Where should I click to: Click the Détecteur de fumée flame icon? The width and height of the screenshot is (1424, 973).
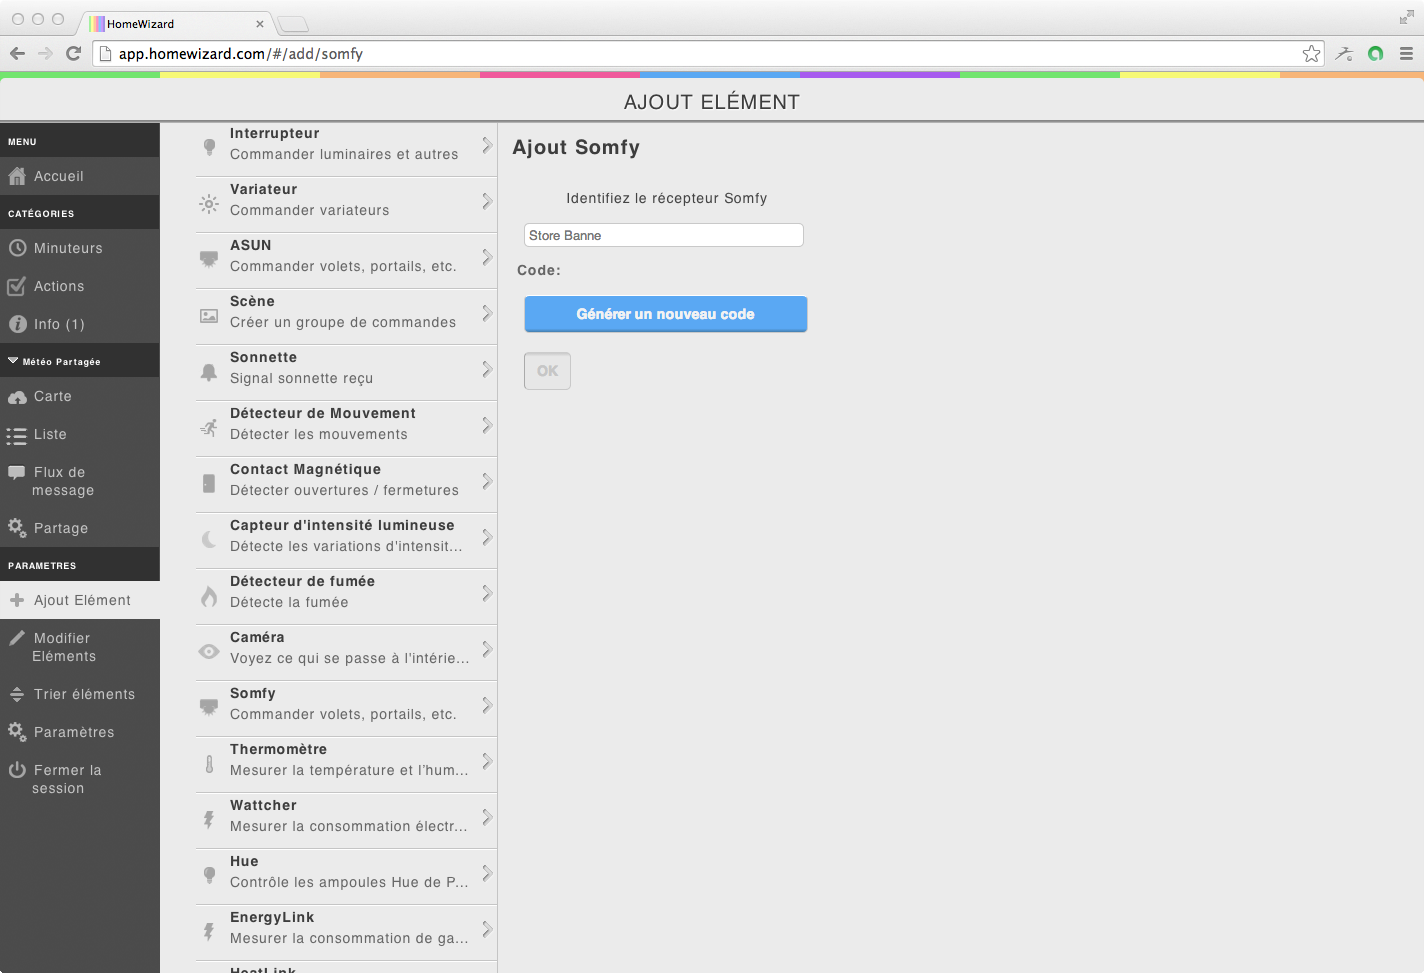pos(209,596)
